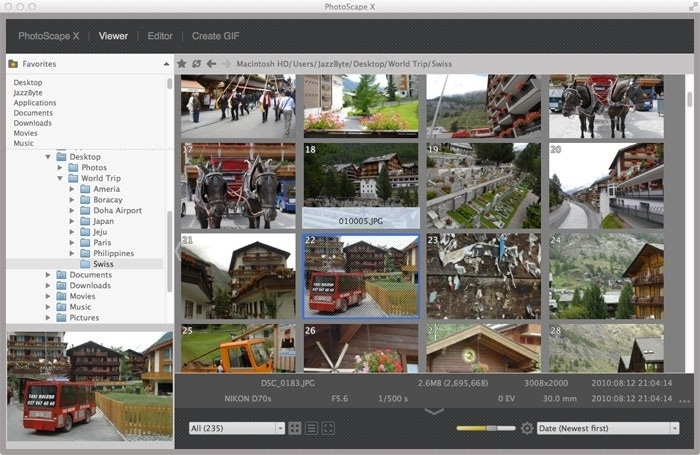This screenshot has height=455, width=700.
Task: Refresh the folder with the reload icon
Action: coord(196,64)
